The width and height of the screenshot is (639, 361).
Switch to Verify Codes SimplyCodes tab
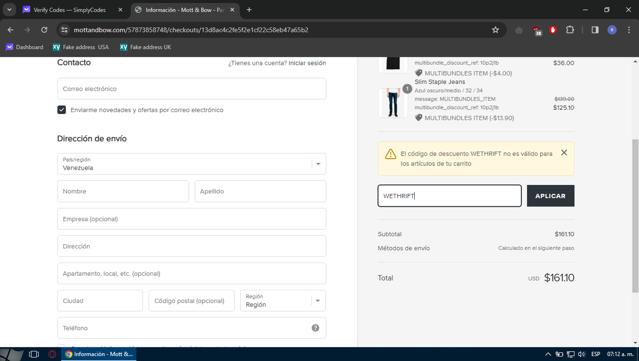click(x=69, y=10)
